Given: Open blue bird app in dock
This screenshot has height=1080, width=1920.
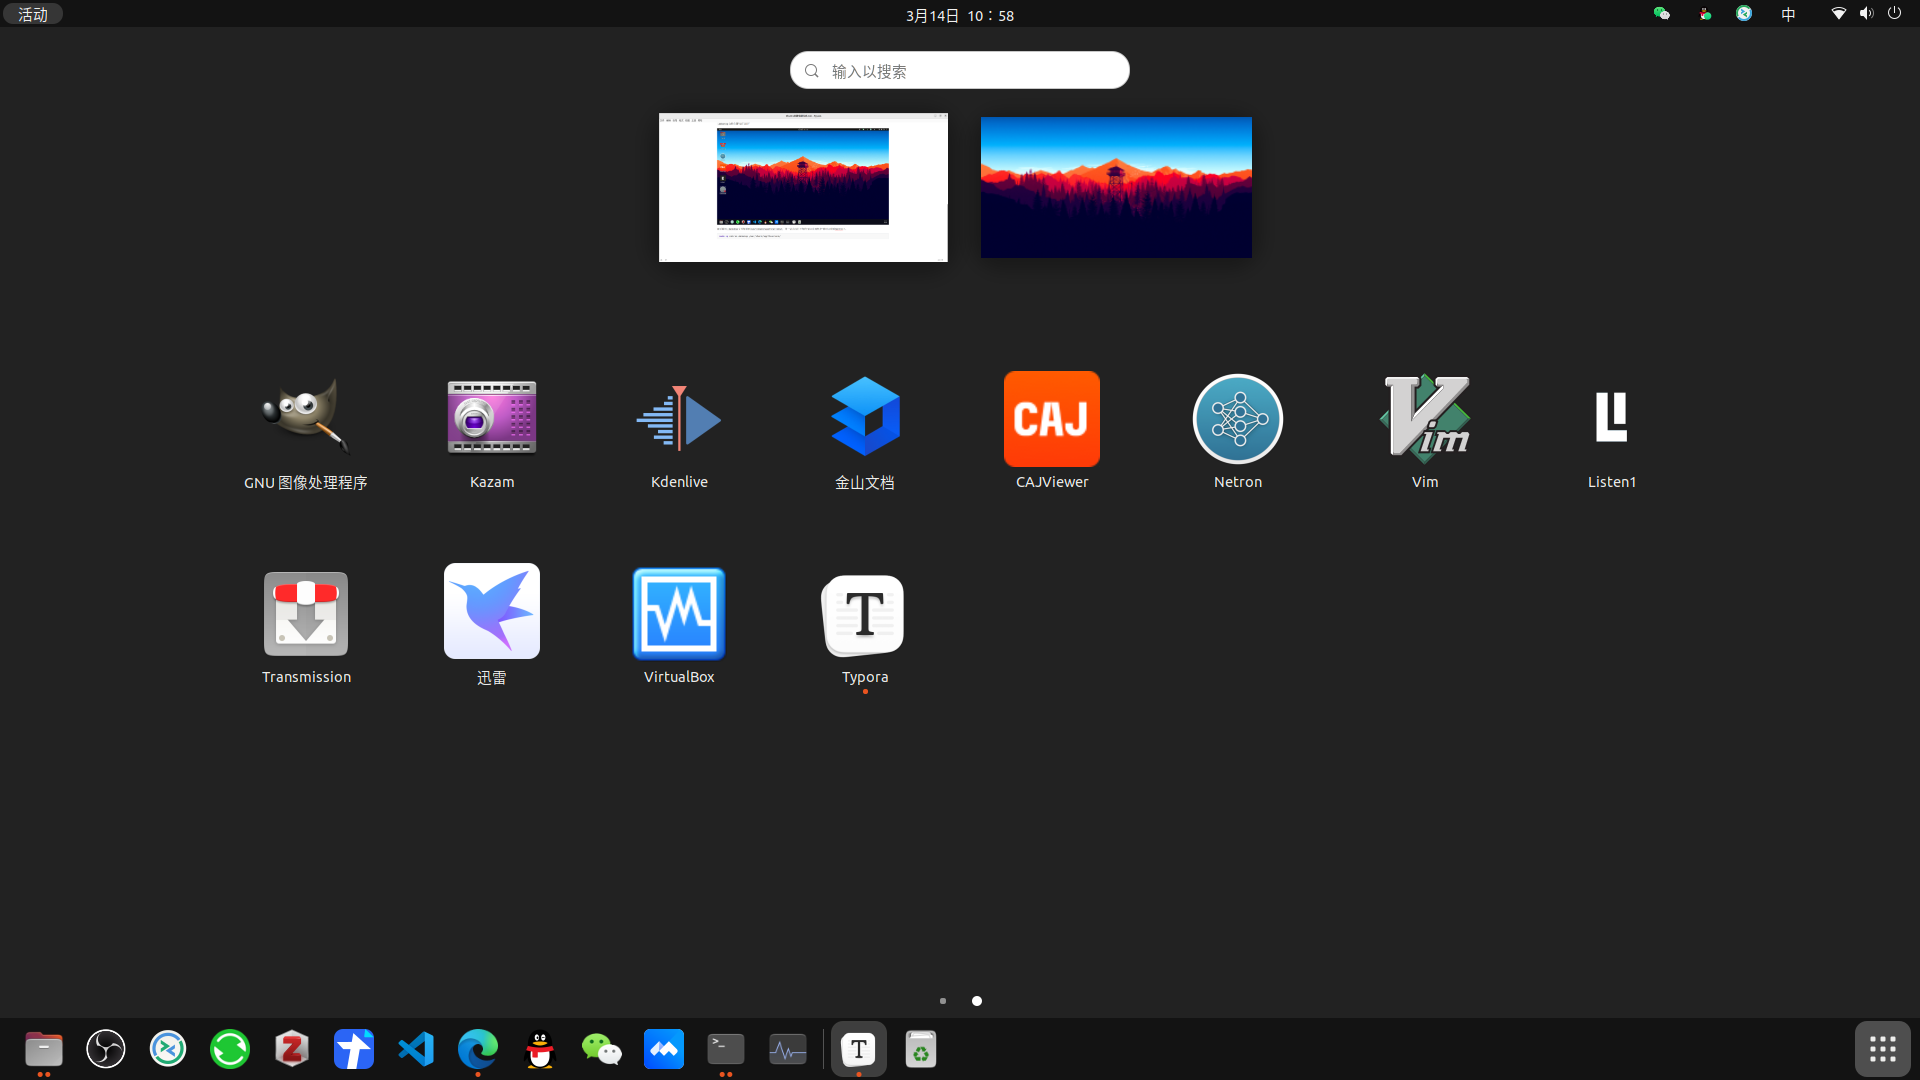Looking at the screenshot, I should click(354, 1049).
